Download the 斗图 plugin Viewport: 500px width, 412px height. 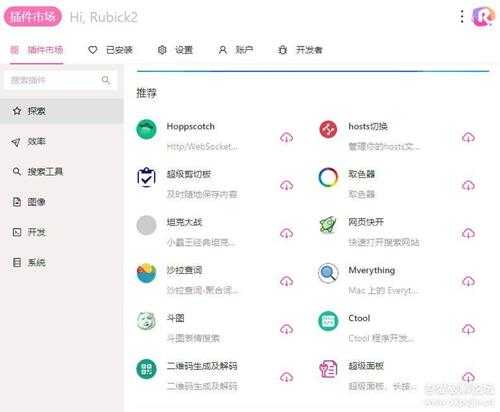pos(286,329)
